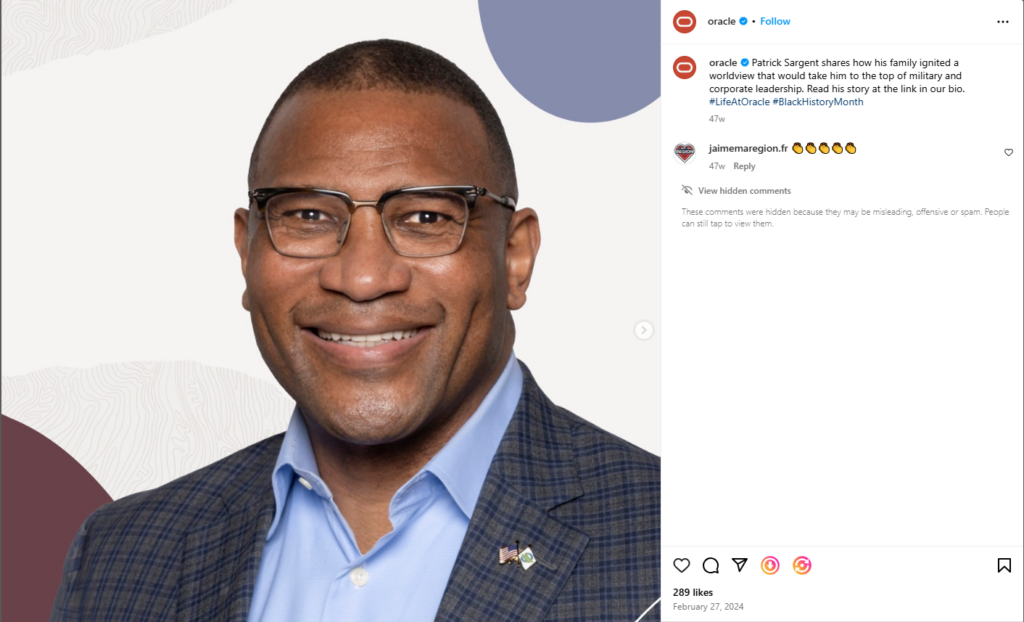This screenshot has height=622, width=1024.
Task: Show hidden comments
Action: click(744, 191)
